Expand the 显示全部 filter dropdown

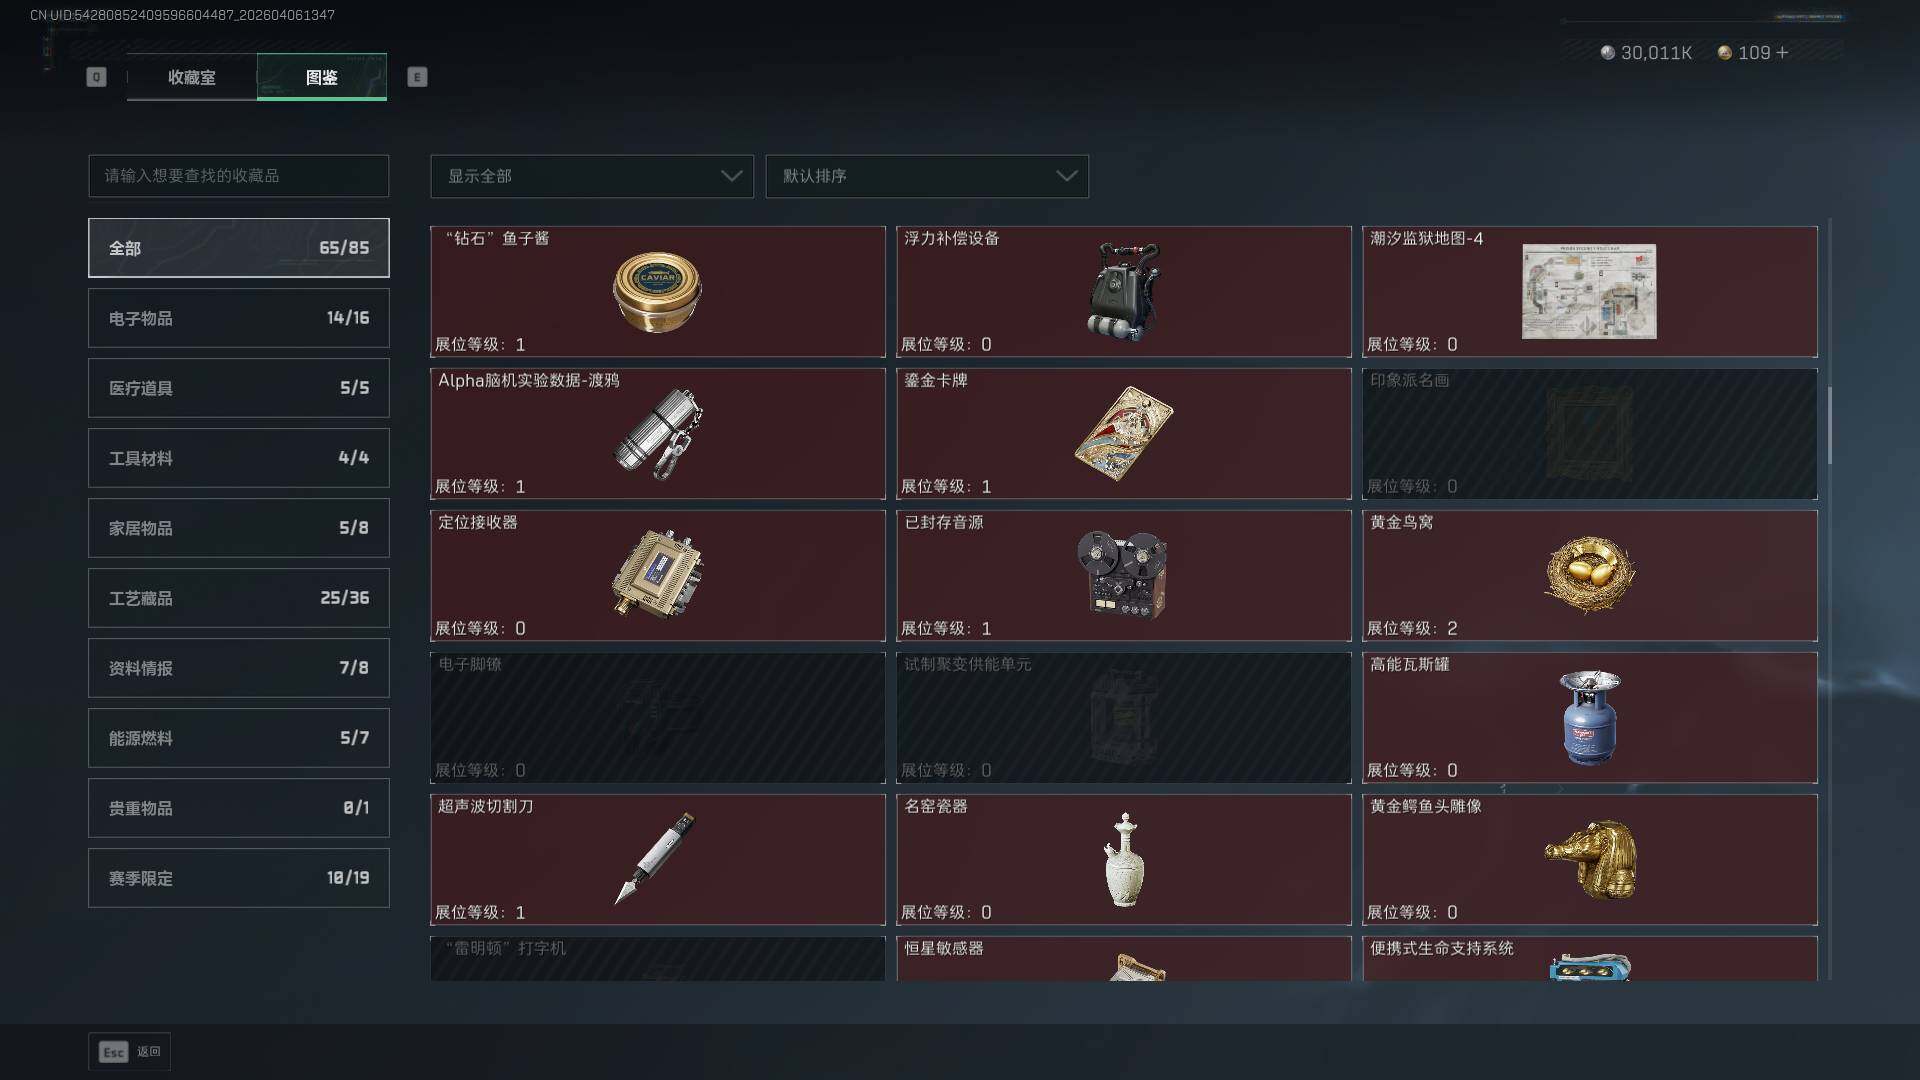pos(592,176)
